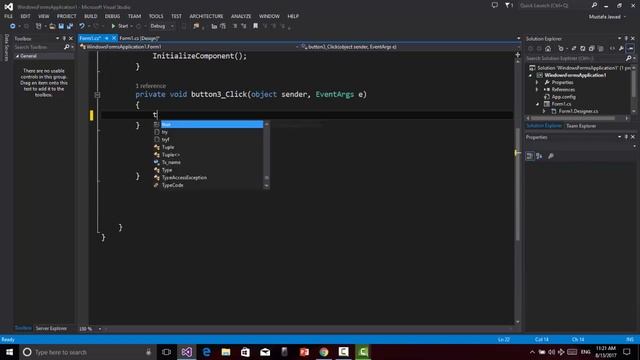Viewport: 640px width, 360px height.
Task: Toggle auto-hide pin on Toolbox panel
Action: click(x=64, y=38)
